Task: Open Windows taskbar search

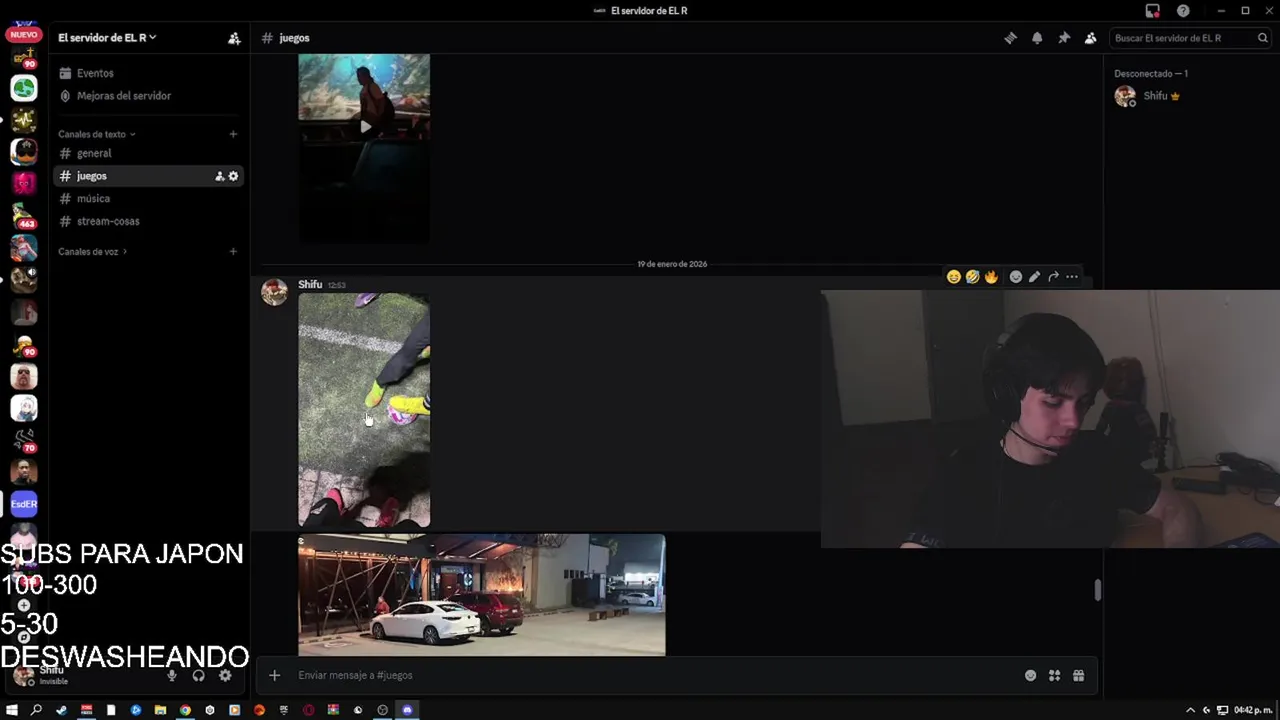Action: (37, 710)
